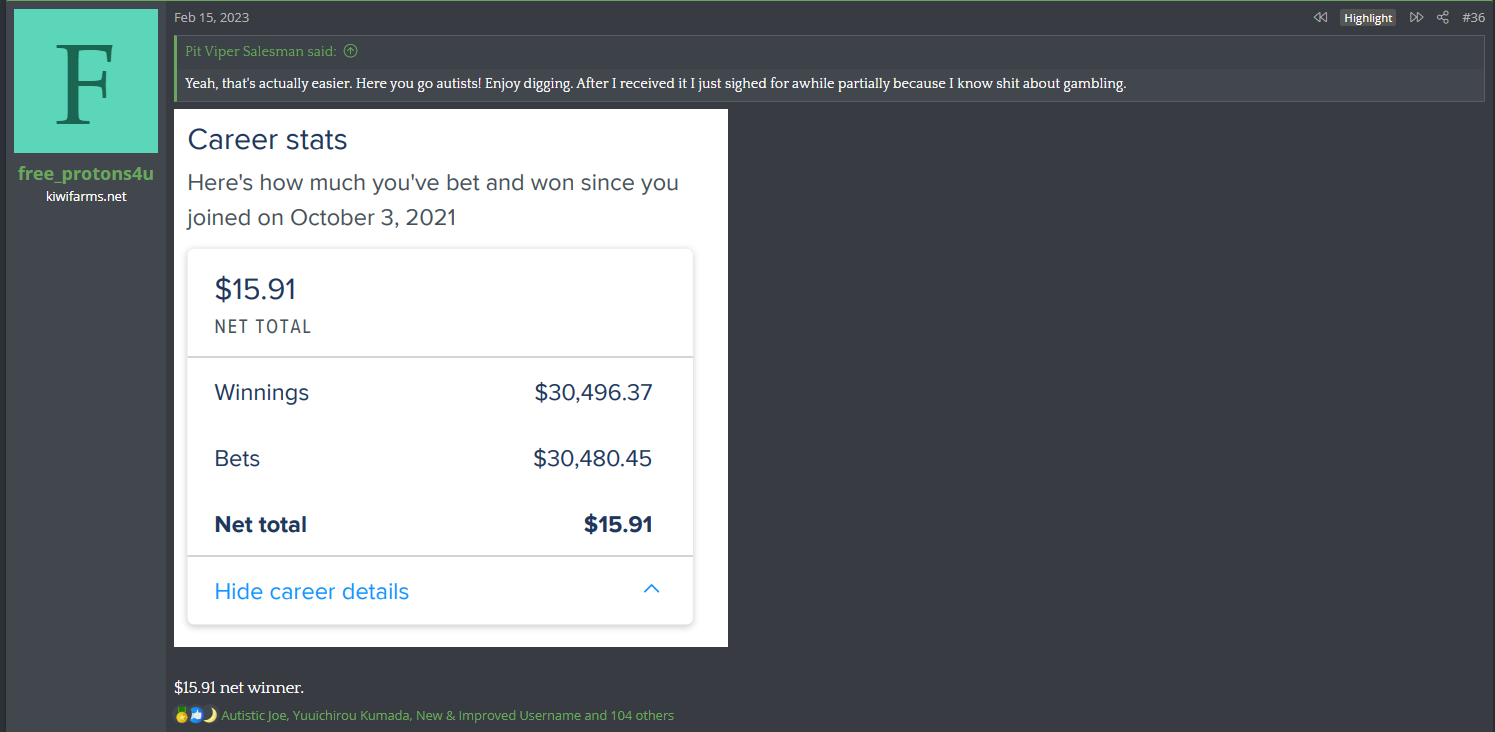
Task: Click Hide career details link
Action: (311, 591)
